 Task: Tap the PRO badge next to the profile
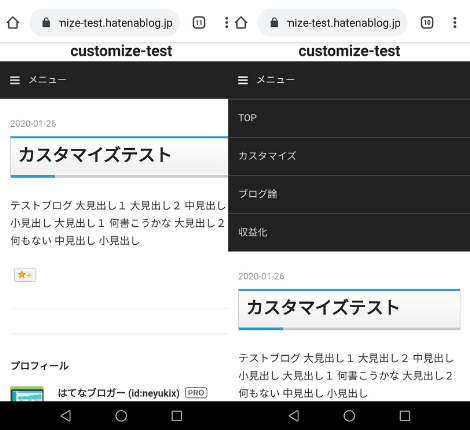pyautogui.click(x=196, y=393)
